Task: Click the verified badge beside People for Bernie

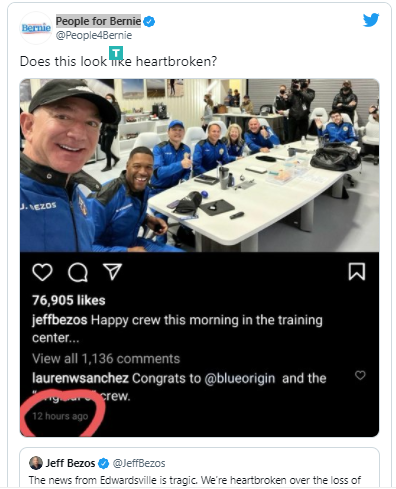Action: click(149, 22)
